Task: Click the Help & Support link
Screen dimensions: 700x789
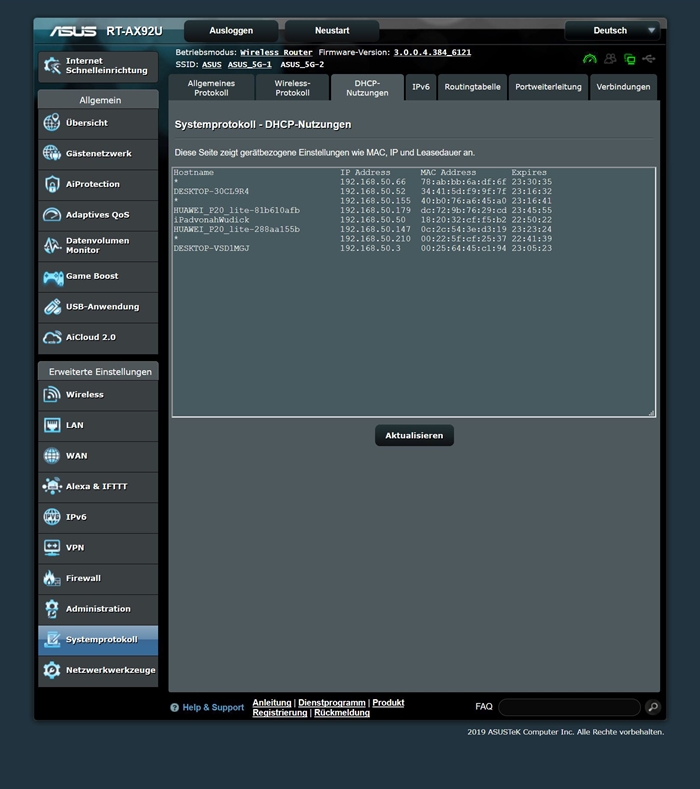Action: click(213, 707)
